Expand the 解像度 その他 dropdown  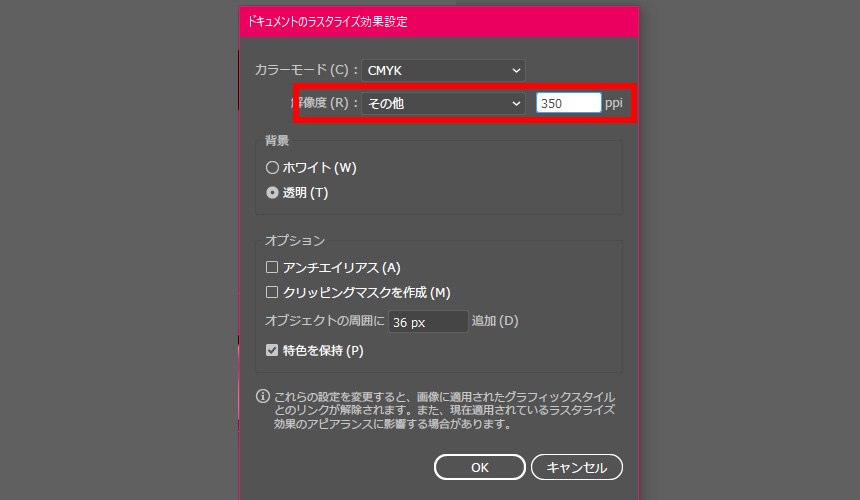click(x=443, y=103)
